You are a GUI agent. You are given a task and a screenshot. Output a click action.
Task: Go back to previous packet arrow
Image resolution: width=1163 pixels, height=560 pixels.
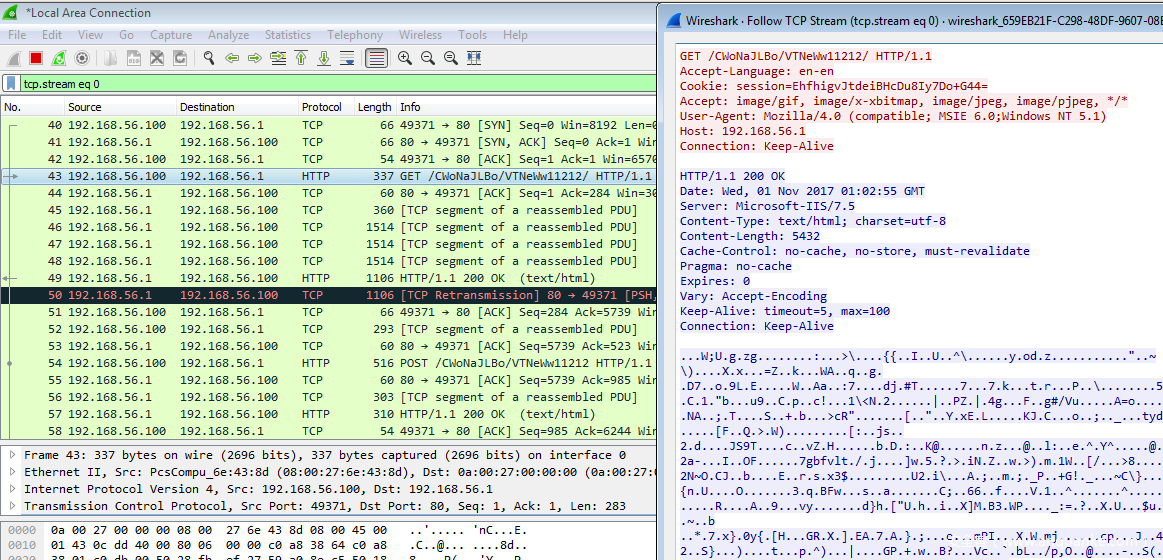click(x=232, y=59)
